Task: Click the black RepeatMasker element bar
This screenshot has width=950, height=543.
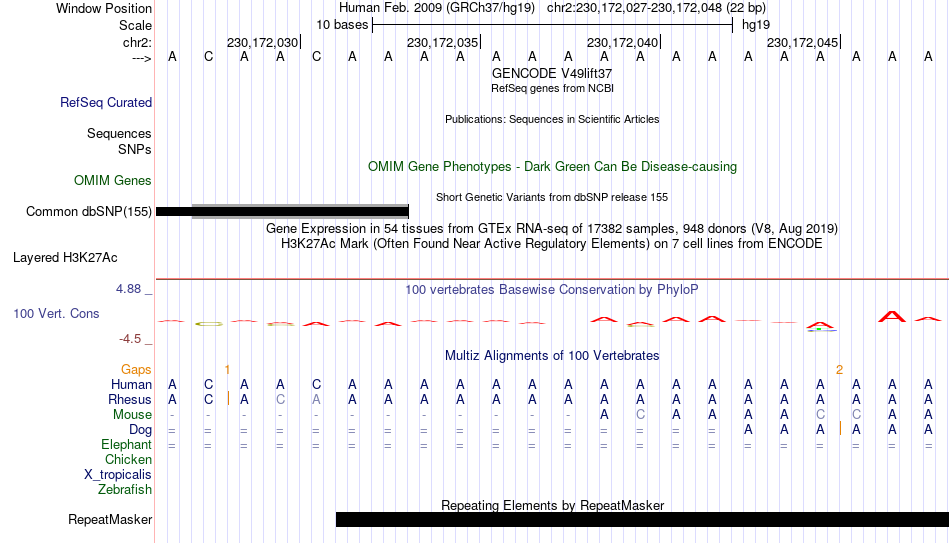Action: click(642, 519)
